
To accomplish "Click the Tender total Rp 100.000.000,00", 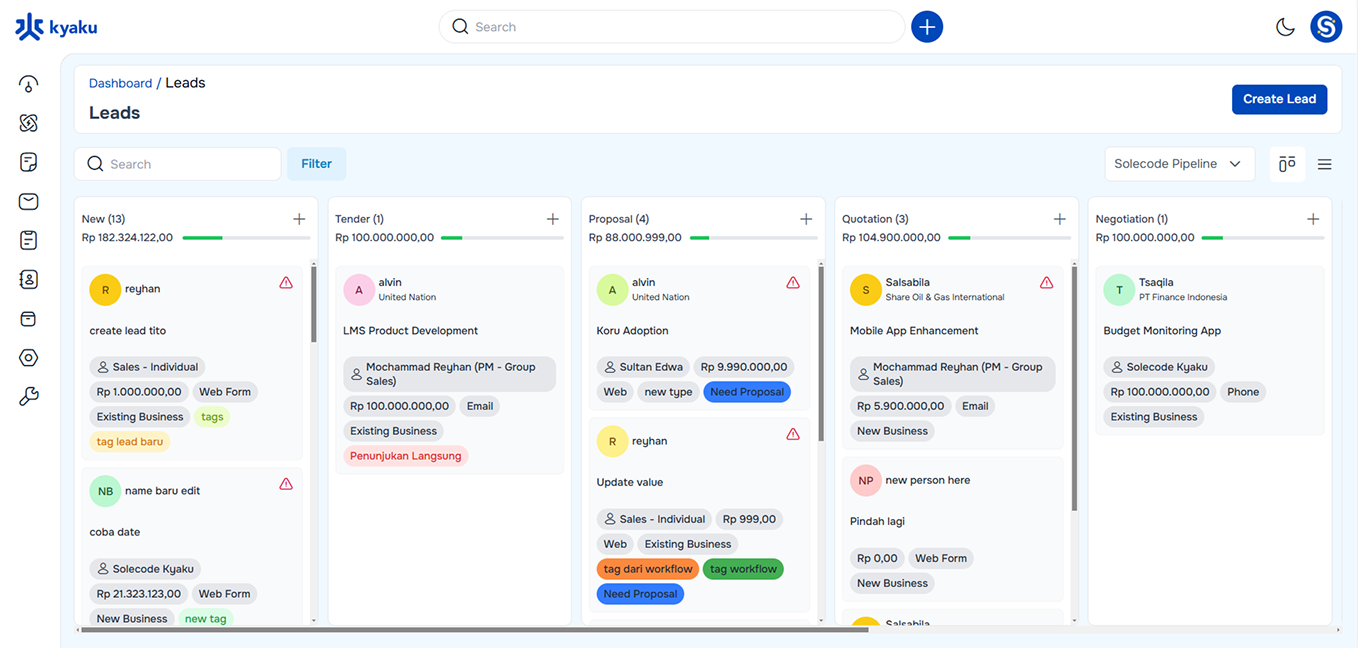I will 385,238.
